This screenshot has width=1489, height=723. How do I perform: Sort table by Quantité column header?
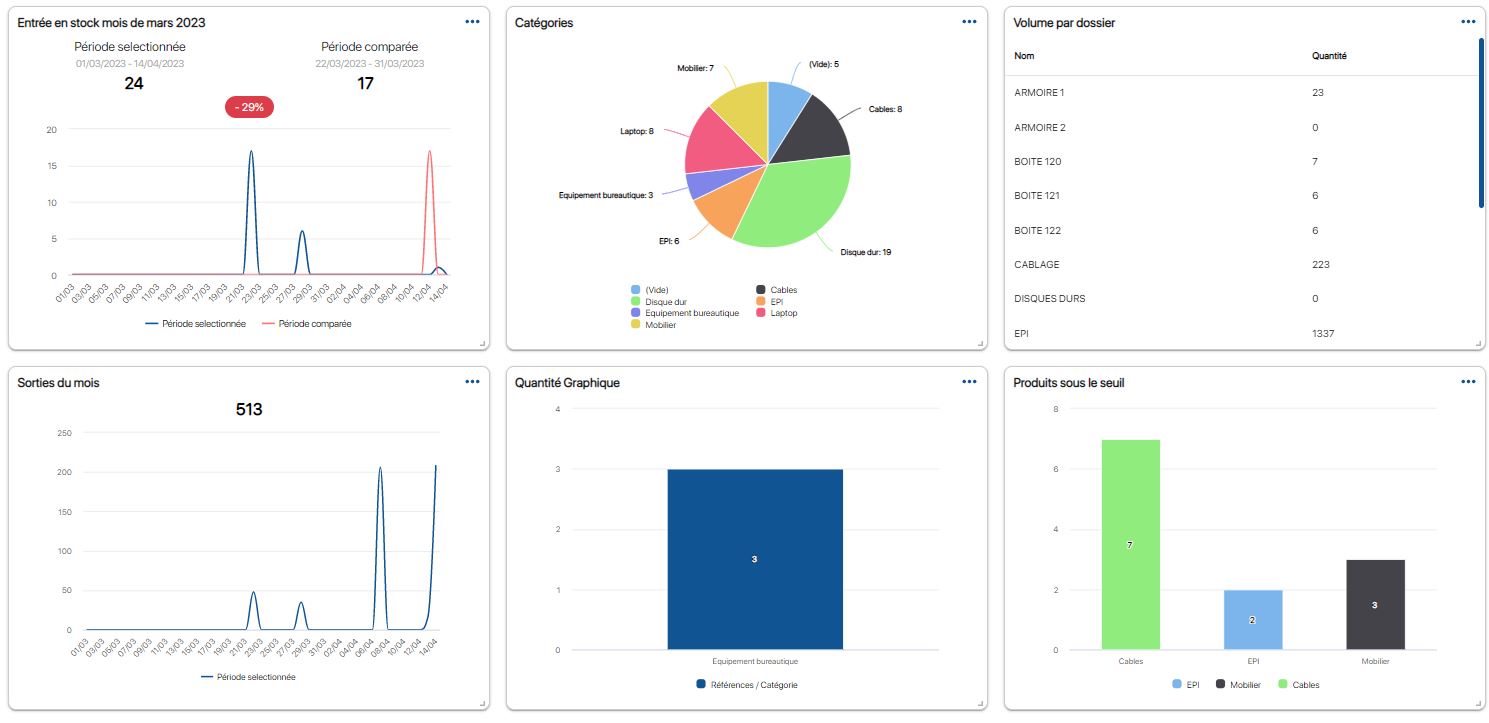(1329, 56)
